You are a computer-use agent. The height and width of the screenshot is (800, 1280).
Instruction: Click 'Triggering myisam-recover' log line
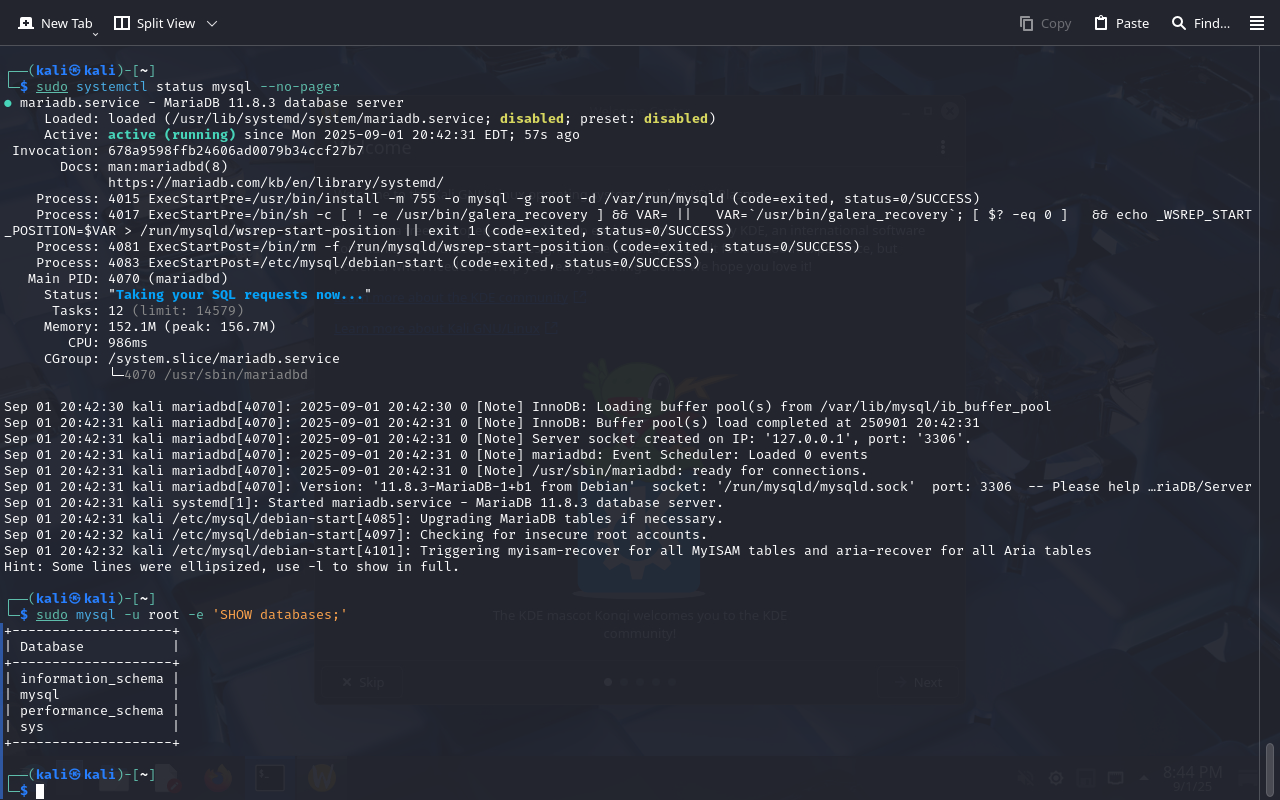point(548,550)
